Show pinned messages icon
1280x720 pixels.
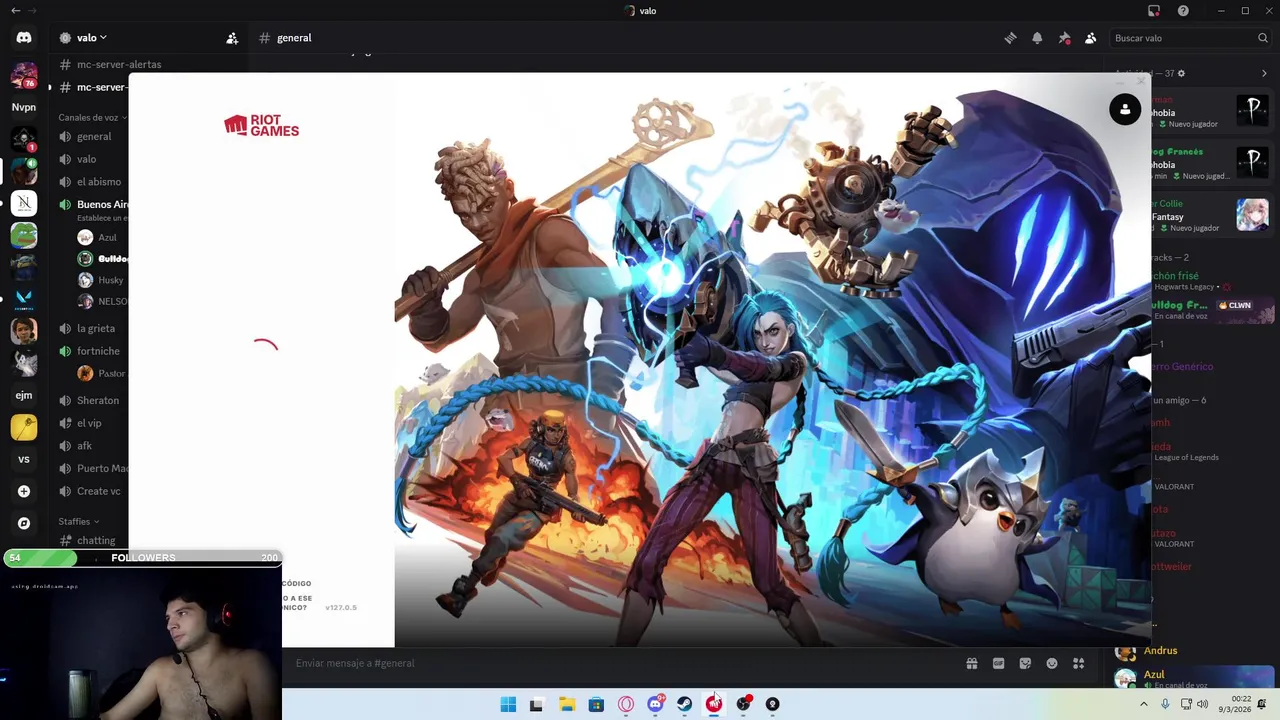1064,38
